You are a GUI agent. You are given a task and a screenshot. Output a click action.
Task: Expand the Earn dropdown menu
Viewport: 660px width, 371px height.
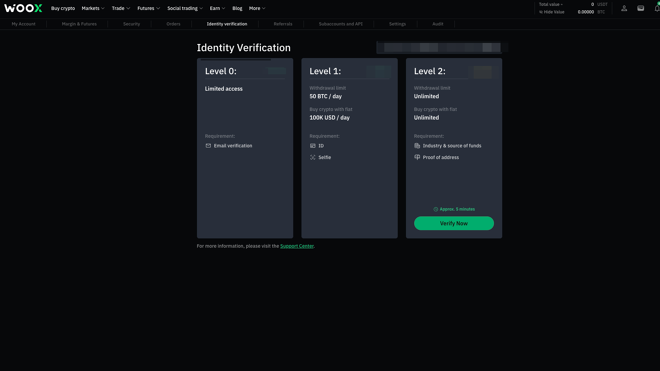(x=217, y=8)
